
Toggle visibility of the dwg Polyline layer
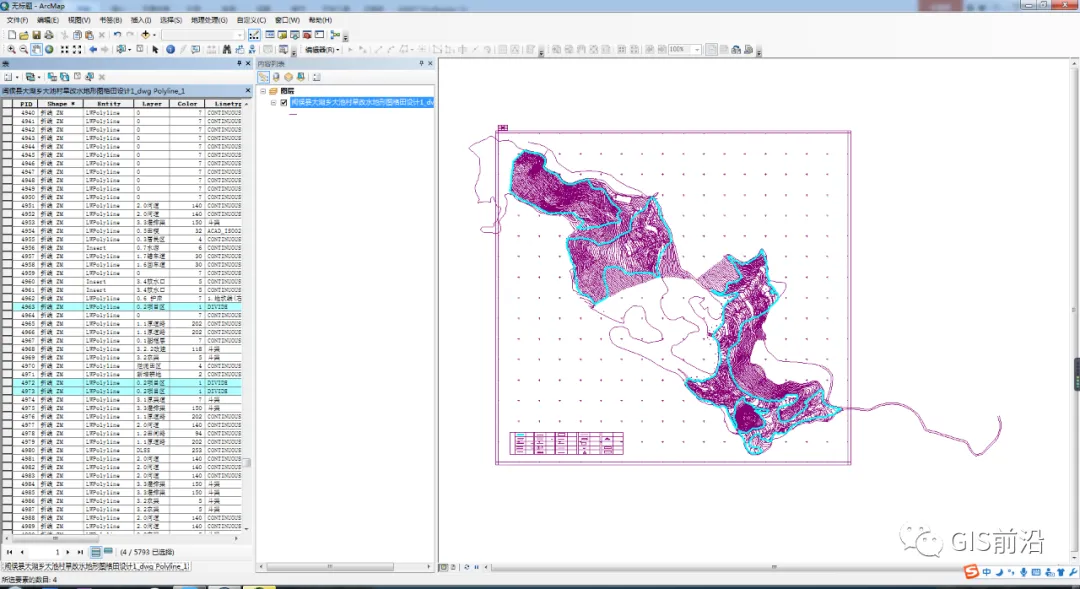coord(284,103)
